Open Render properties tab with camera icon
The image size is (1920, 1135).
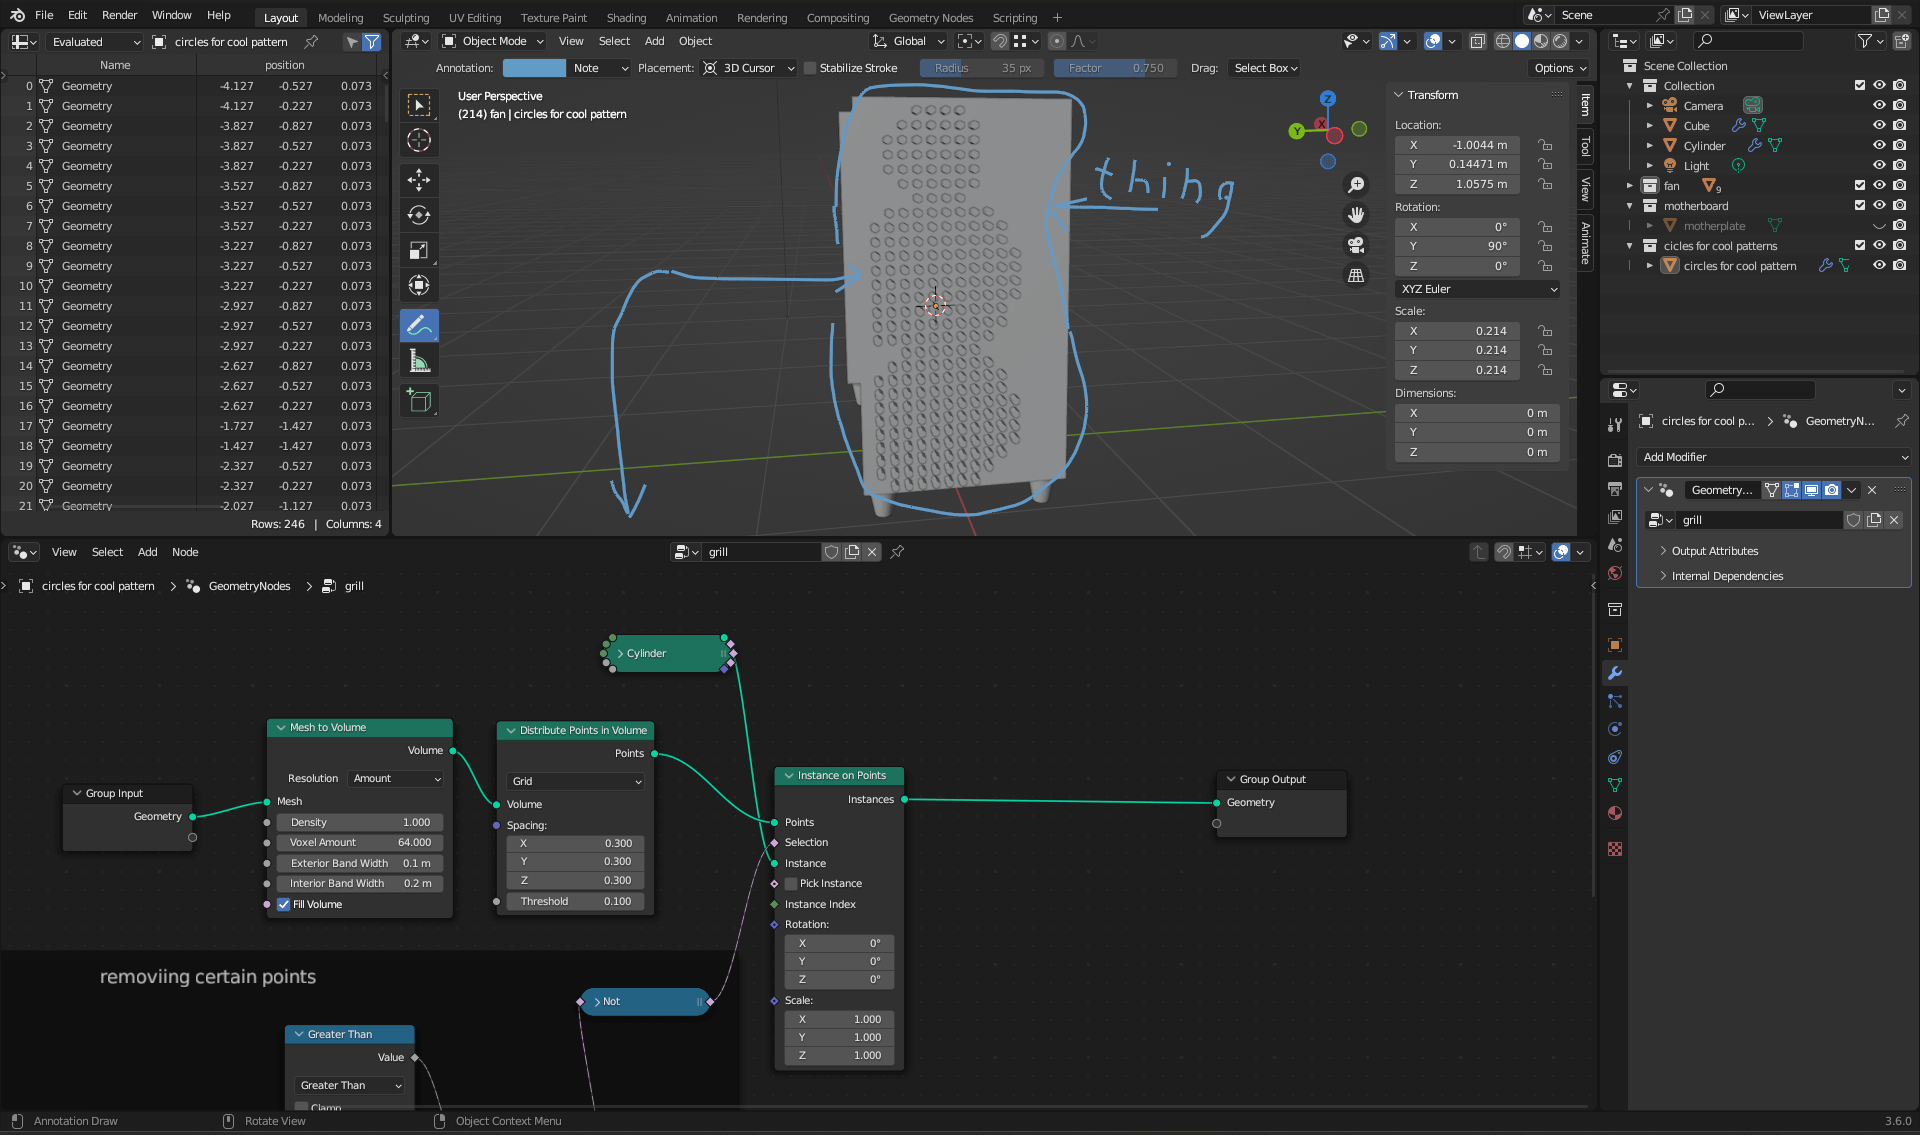[x=1614, y=460]
